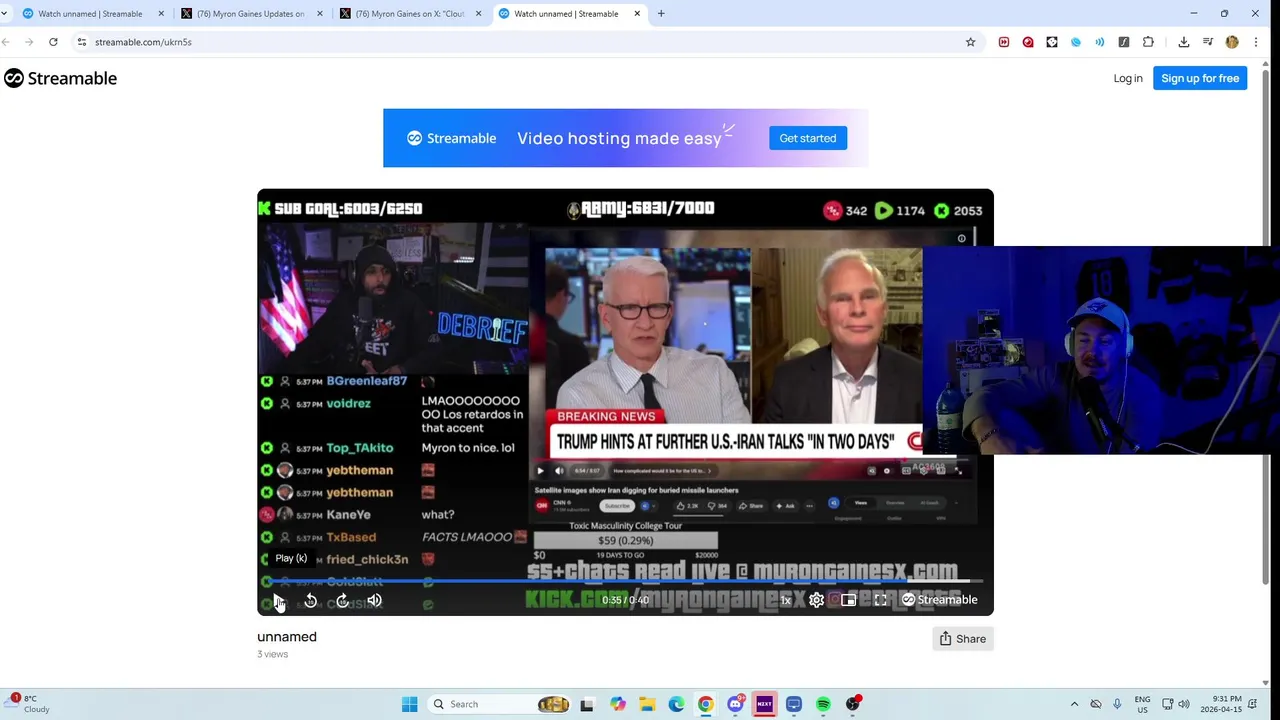Screen dimensions: 1280x720
Task: Show hidden system tray icons chevron
Action: coord(1074,704)
